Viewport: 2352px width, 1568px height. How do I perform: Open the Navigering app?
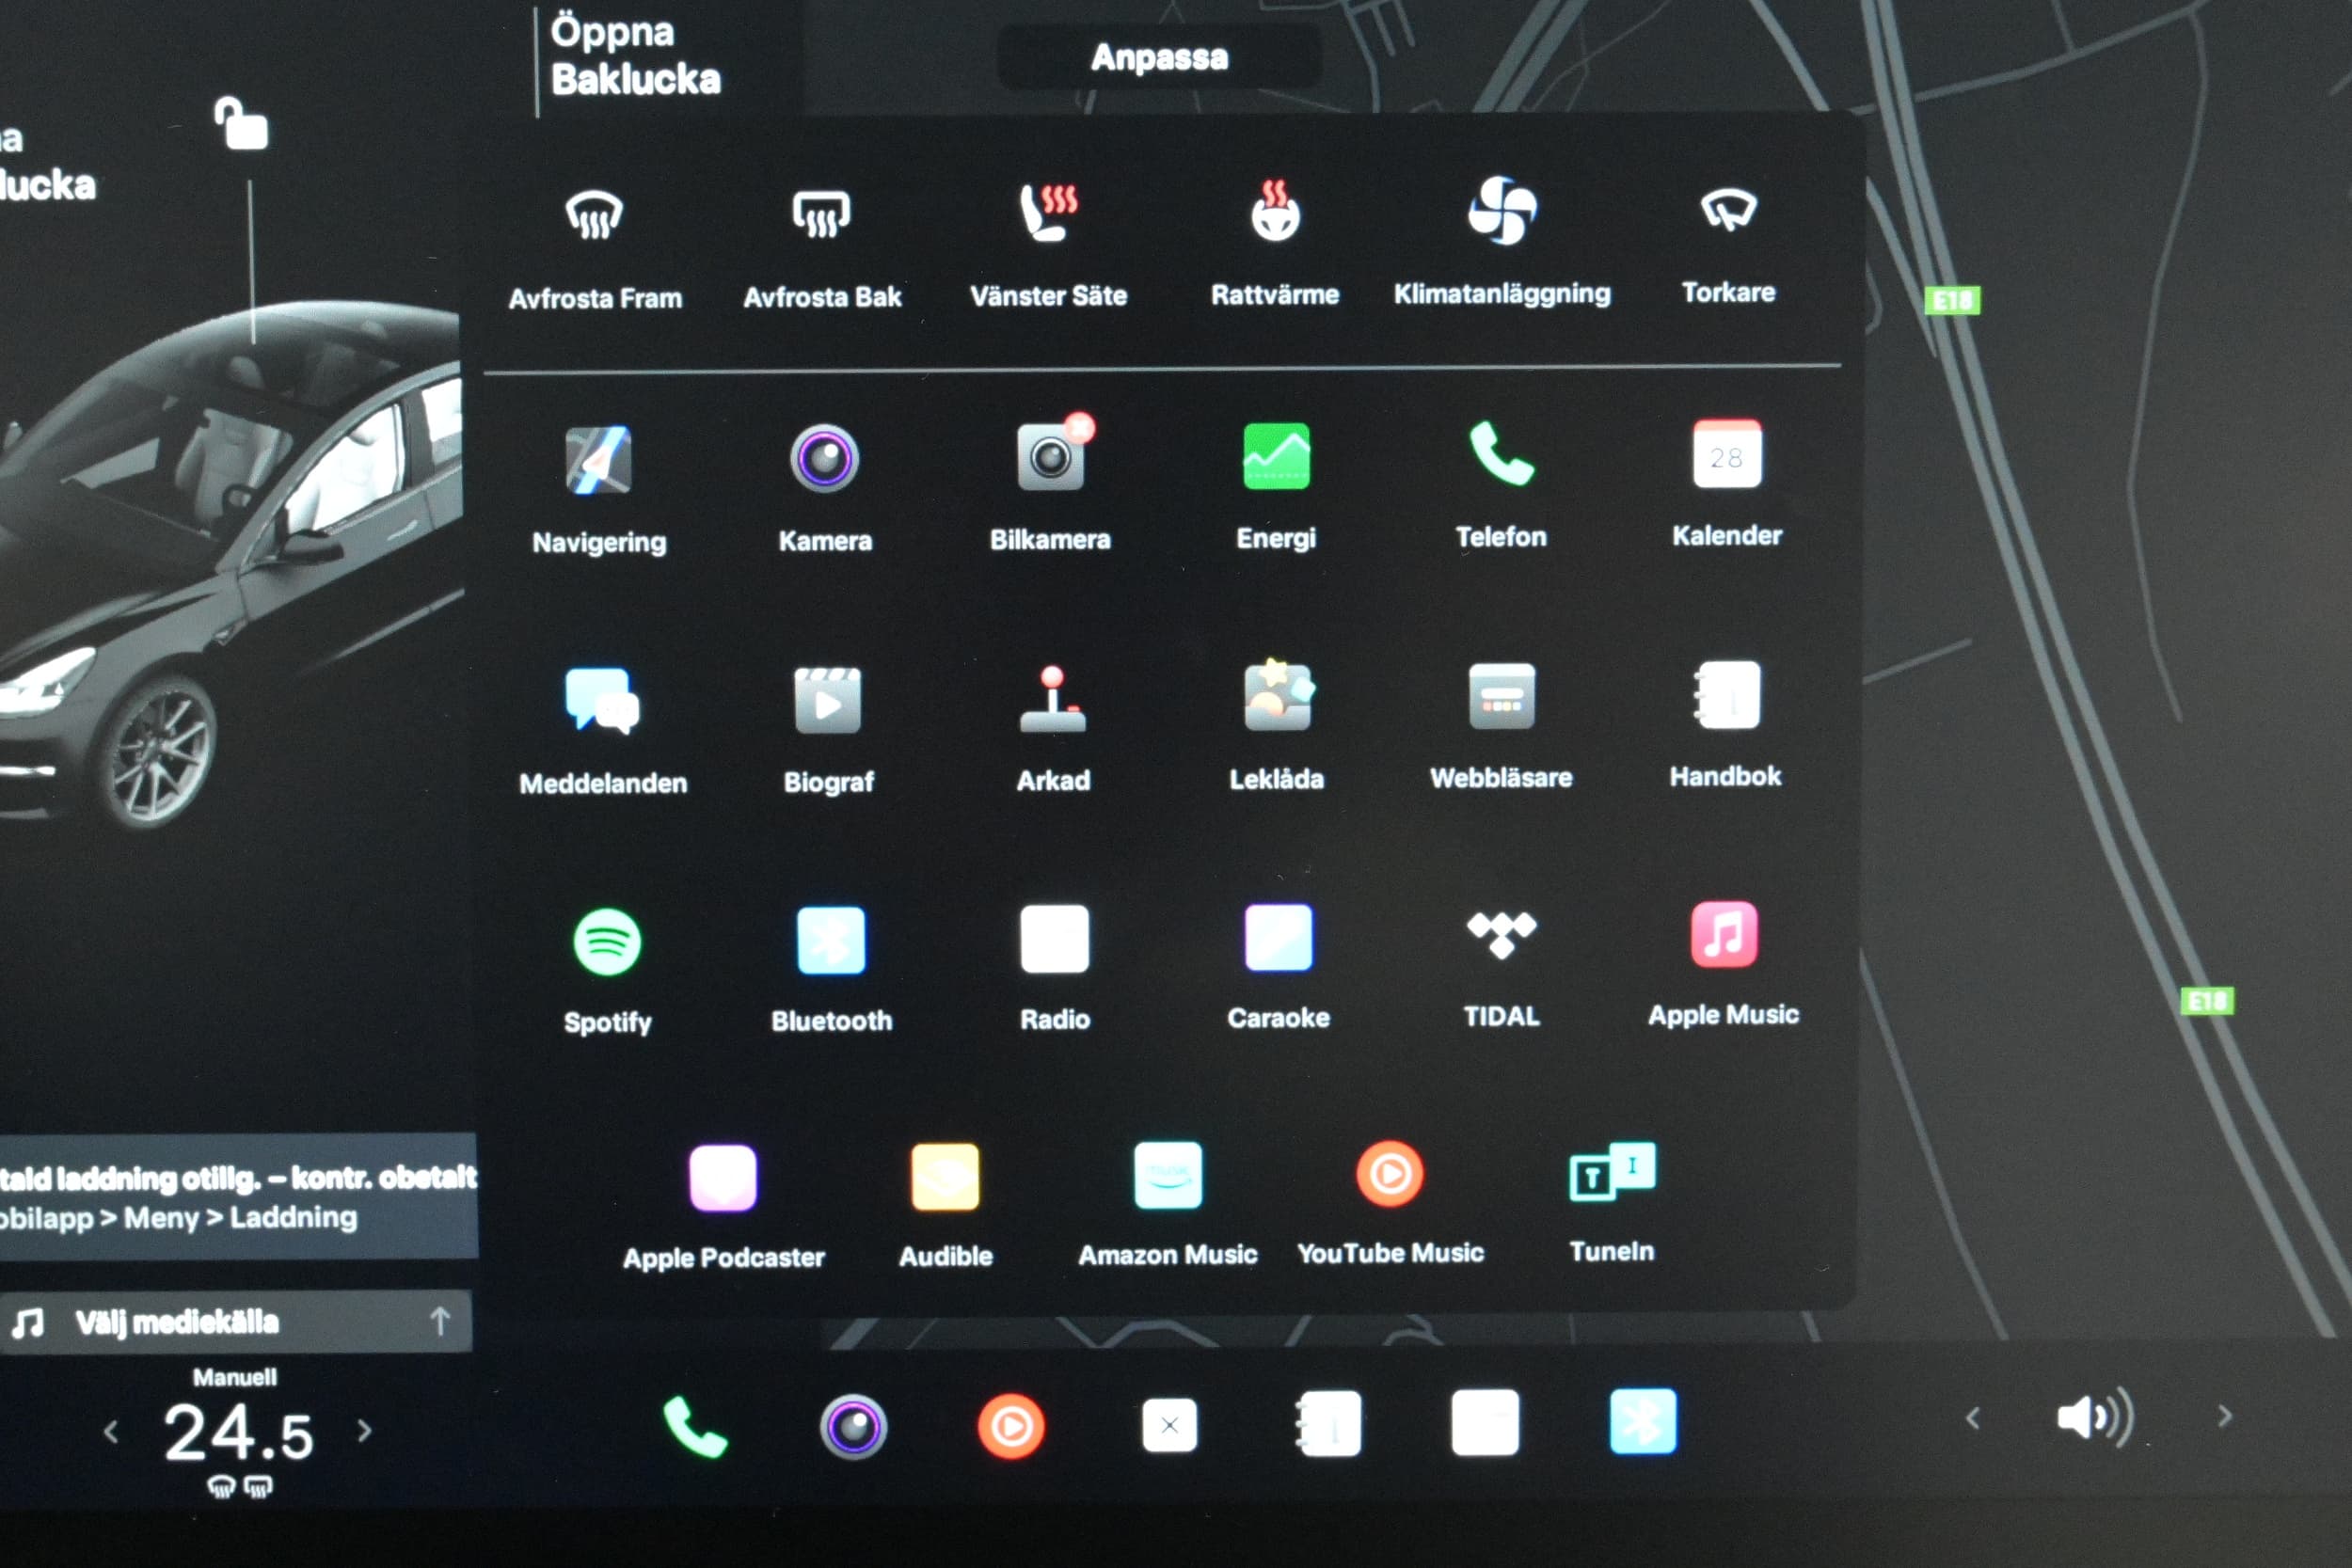(x=598, y=460)
